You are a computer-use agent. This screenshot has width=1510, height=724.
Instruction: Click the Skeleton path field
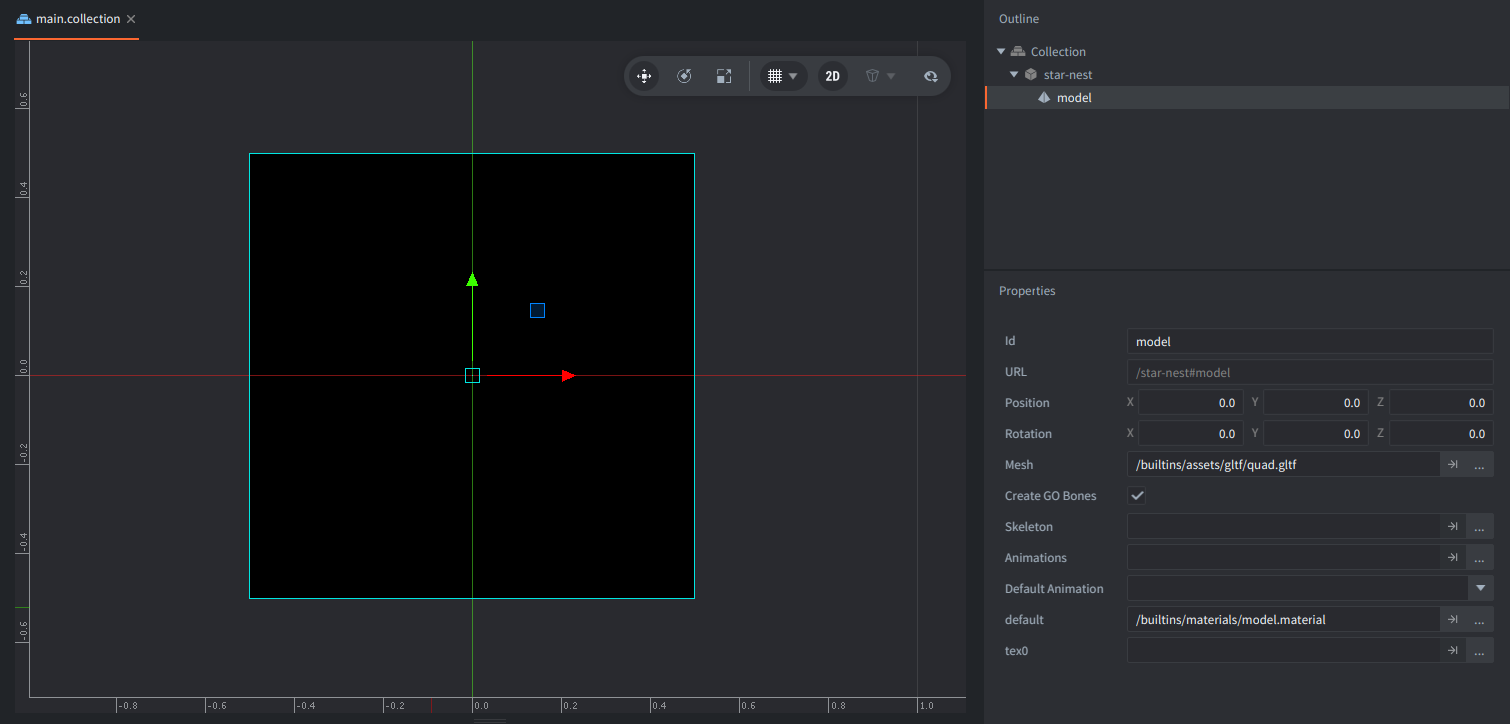[x=1283, y=527]
